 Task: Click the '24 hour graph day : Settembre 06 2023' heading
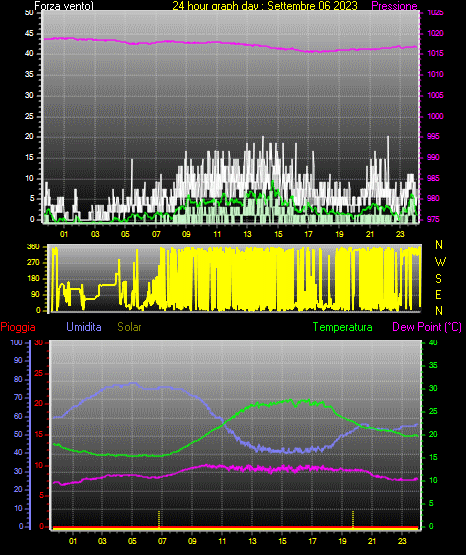click(265, 6)
